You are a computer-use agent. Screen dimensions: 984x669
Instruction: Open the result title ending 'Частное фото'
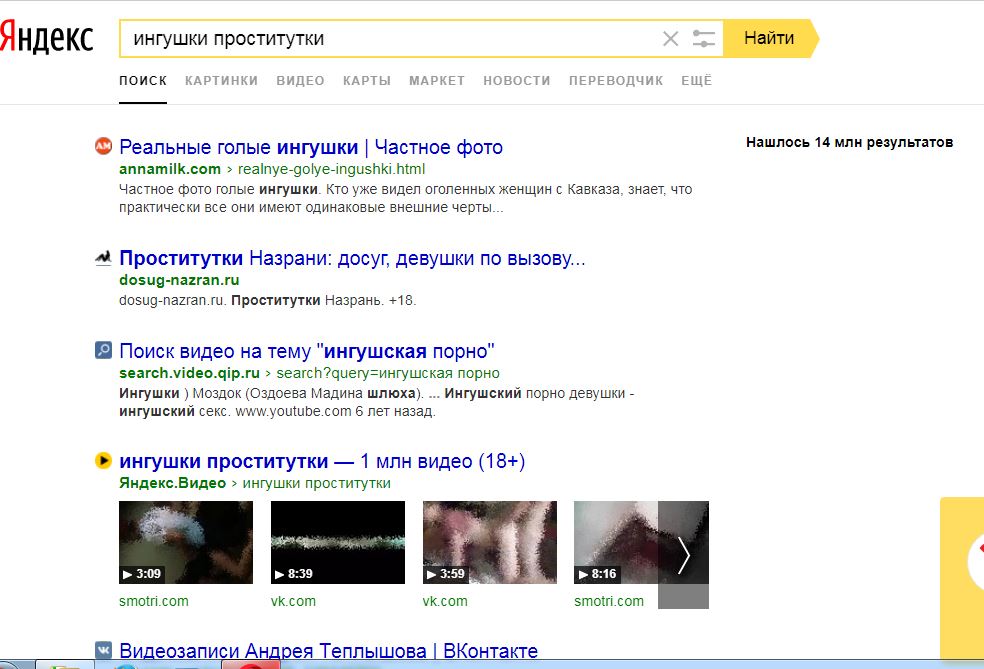311,147
